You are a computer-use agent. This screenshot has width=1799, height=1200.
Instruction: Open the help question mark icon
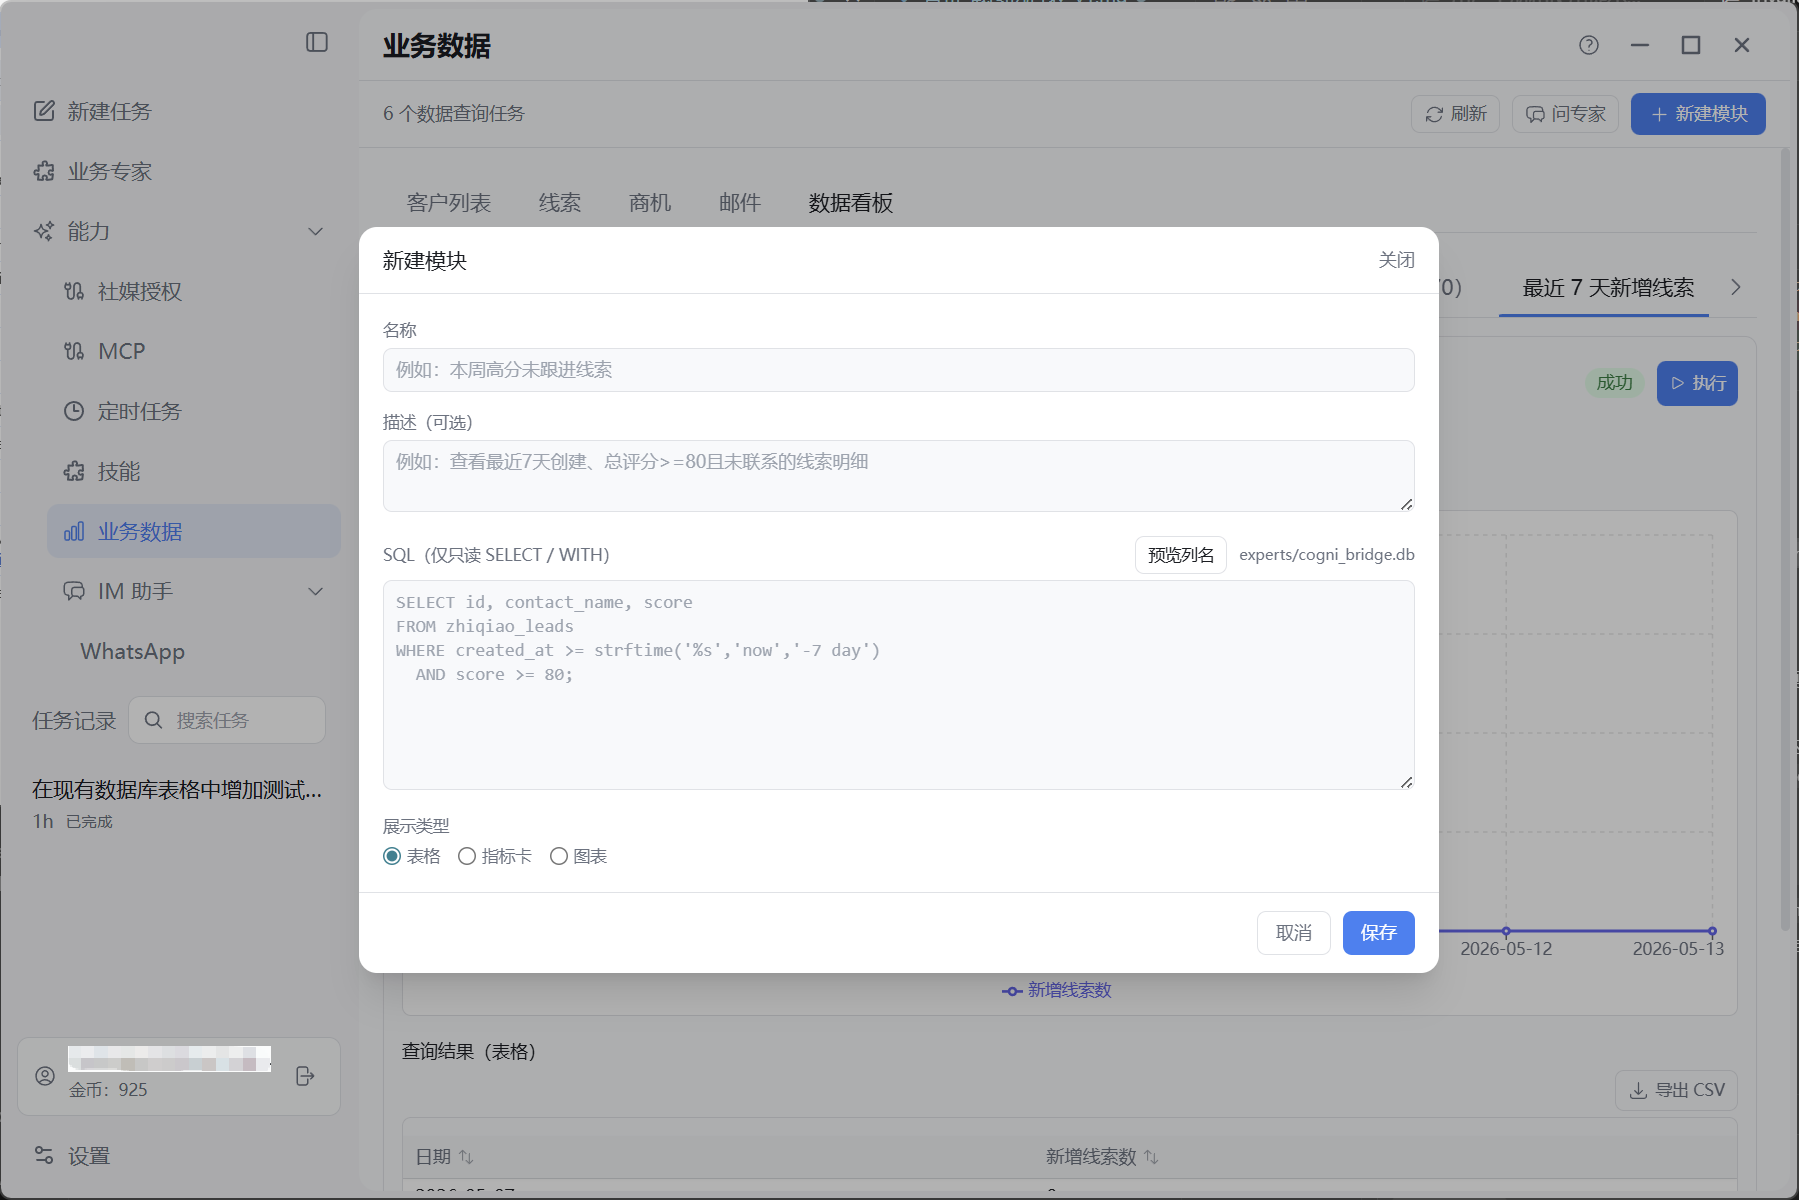1589,45
